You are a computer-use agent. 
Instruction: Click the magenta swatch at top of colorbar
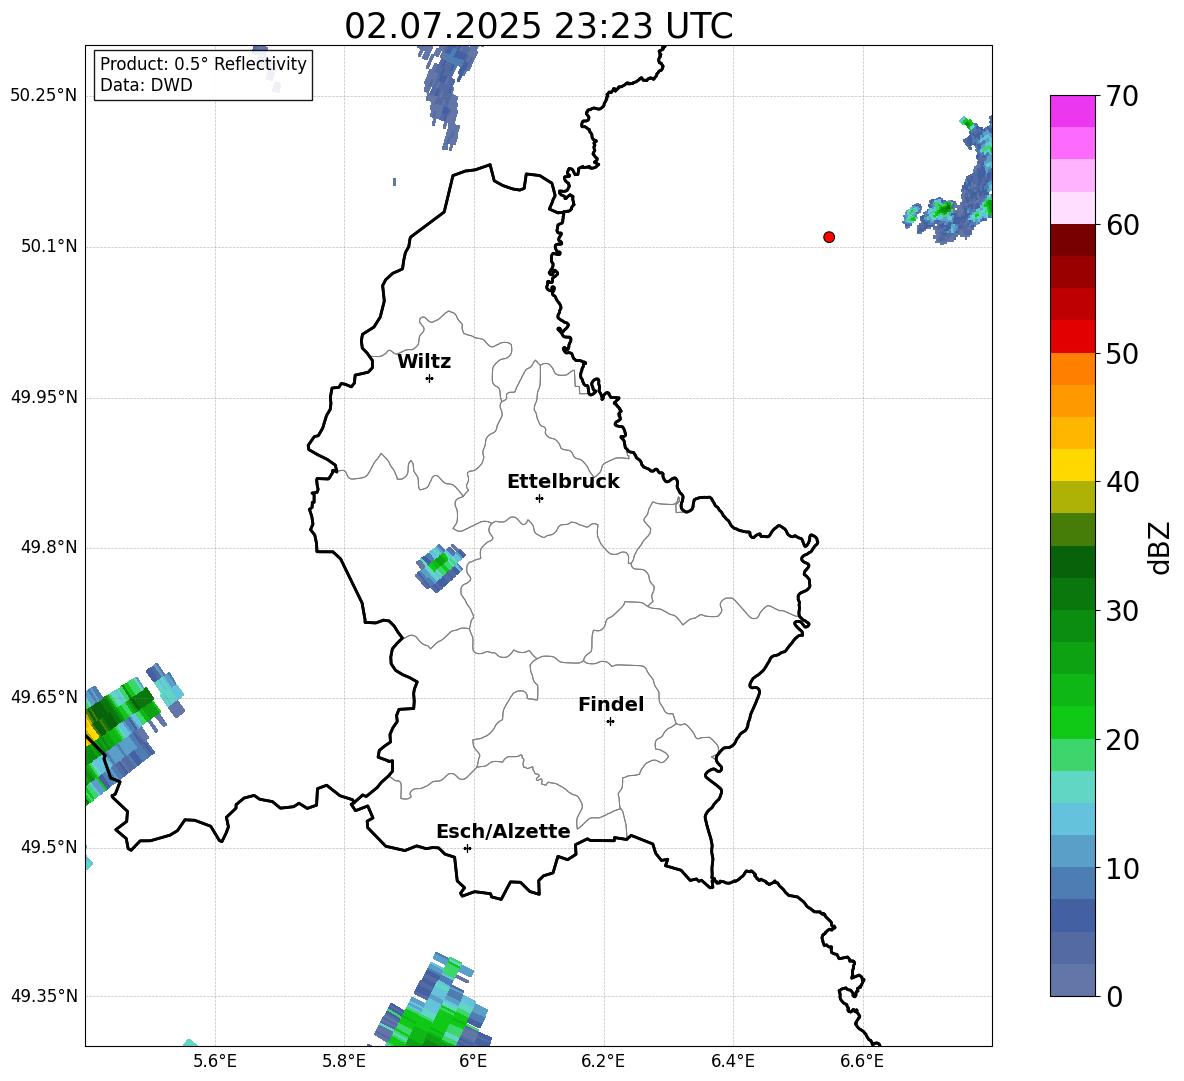[x=1072, y=111]
